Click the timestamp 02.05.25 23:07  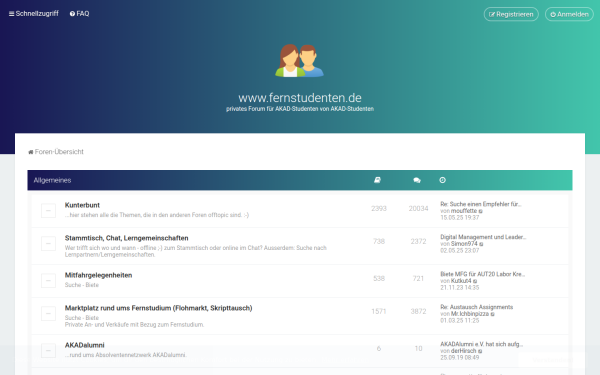[460, 250]
